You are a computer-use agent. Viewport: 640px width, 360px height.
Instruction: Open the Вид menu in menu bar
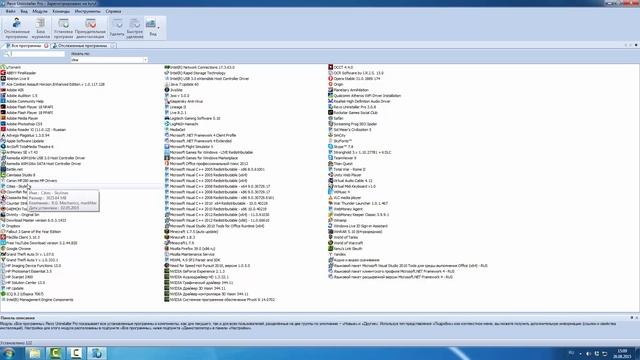pos(24,11)
